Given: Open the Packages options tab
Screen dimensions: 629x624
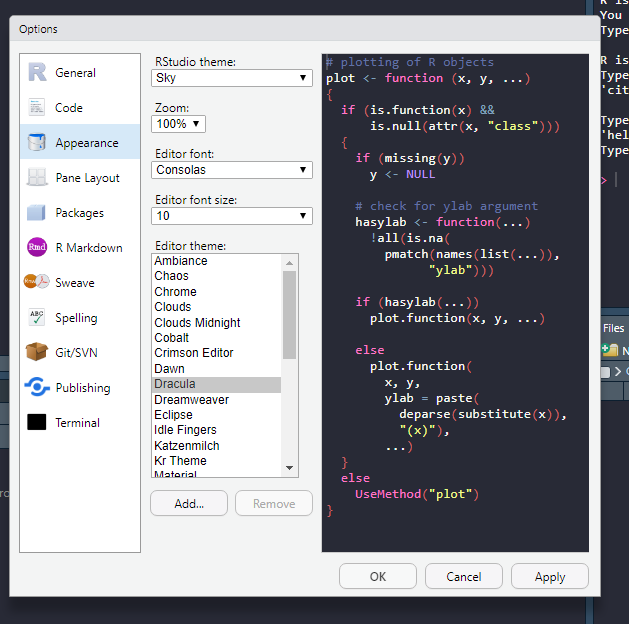Looking at the screenshot, I should tap(79, 213).
